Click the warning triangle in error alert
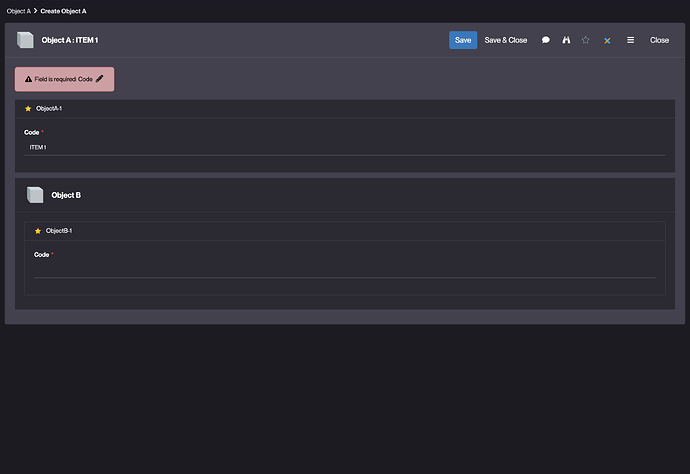The image size is (690, 474). point(29,78)
